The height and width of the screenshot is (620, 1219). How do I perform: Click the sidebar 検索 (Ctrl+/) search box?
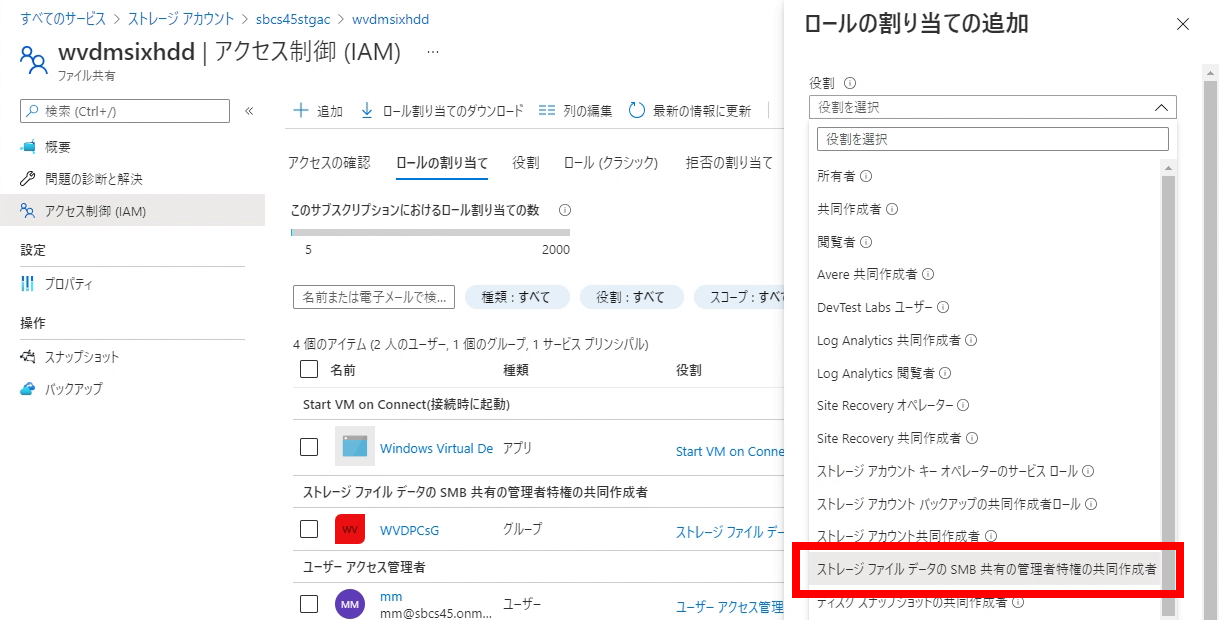tap(125, 111)
